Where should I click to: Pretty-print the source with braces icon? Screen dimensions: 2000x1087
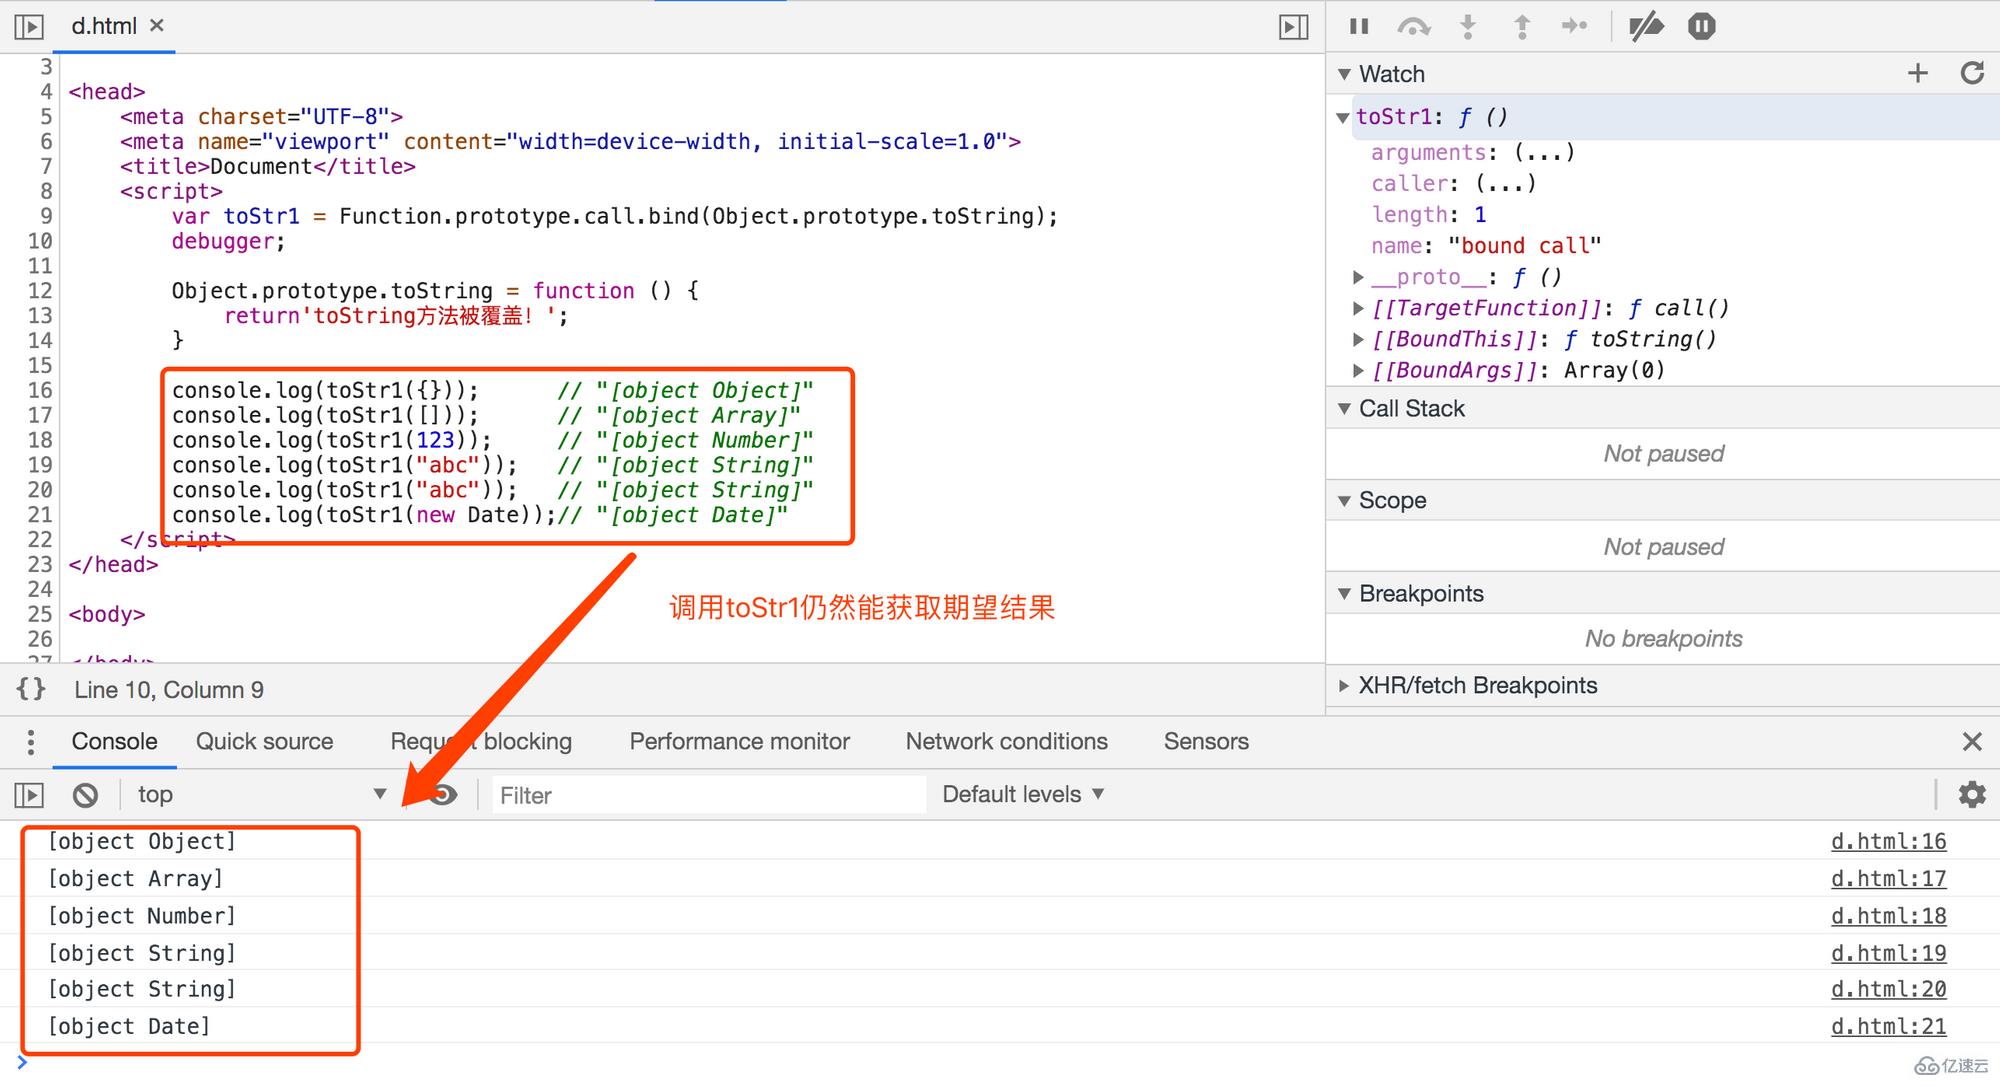click(31, 689)
